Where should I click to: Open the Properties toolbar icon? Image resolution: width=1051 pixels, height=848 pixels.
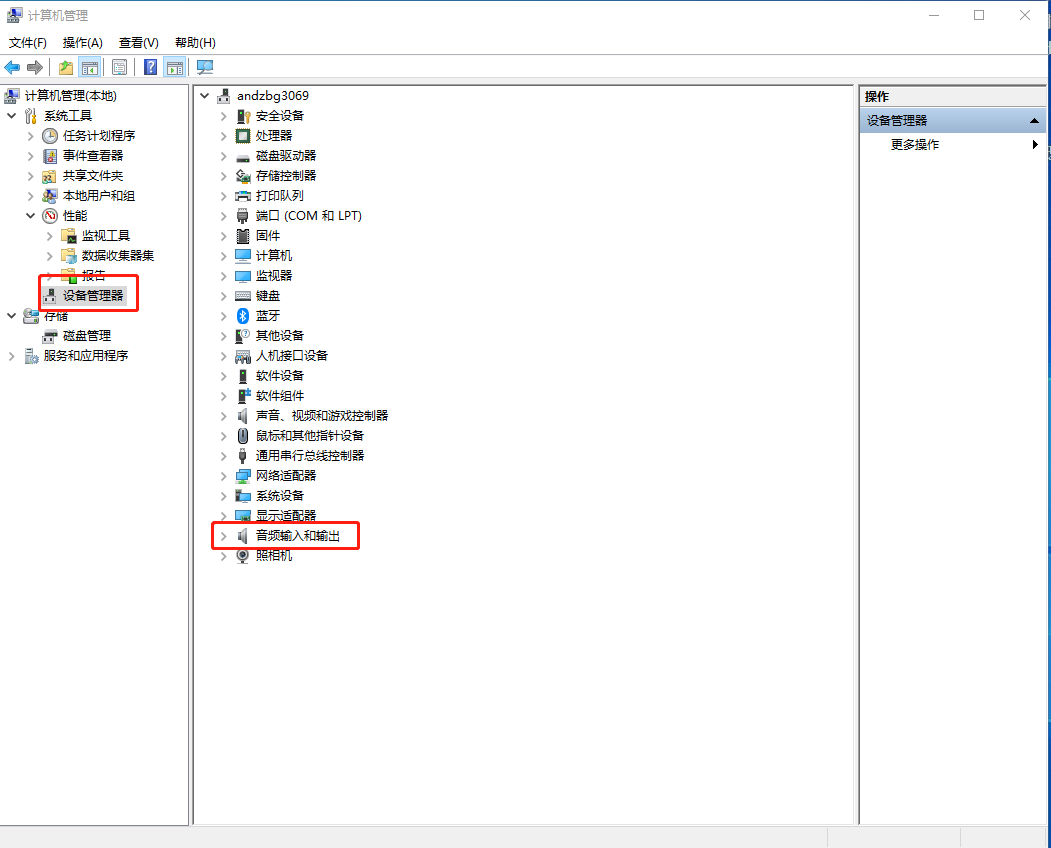(120, 67)
